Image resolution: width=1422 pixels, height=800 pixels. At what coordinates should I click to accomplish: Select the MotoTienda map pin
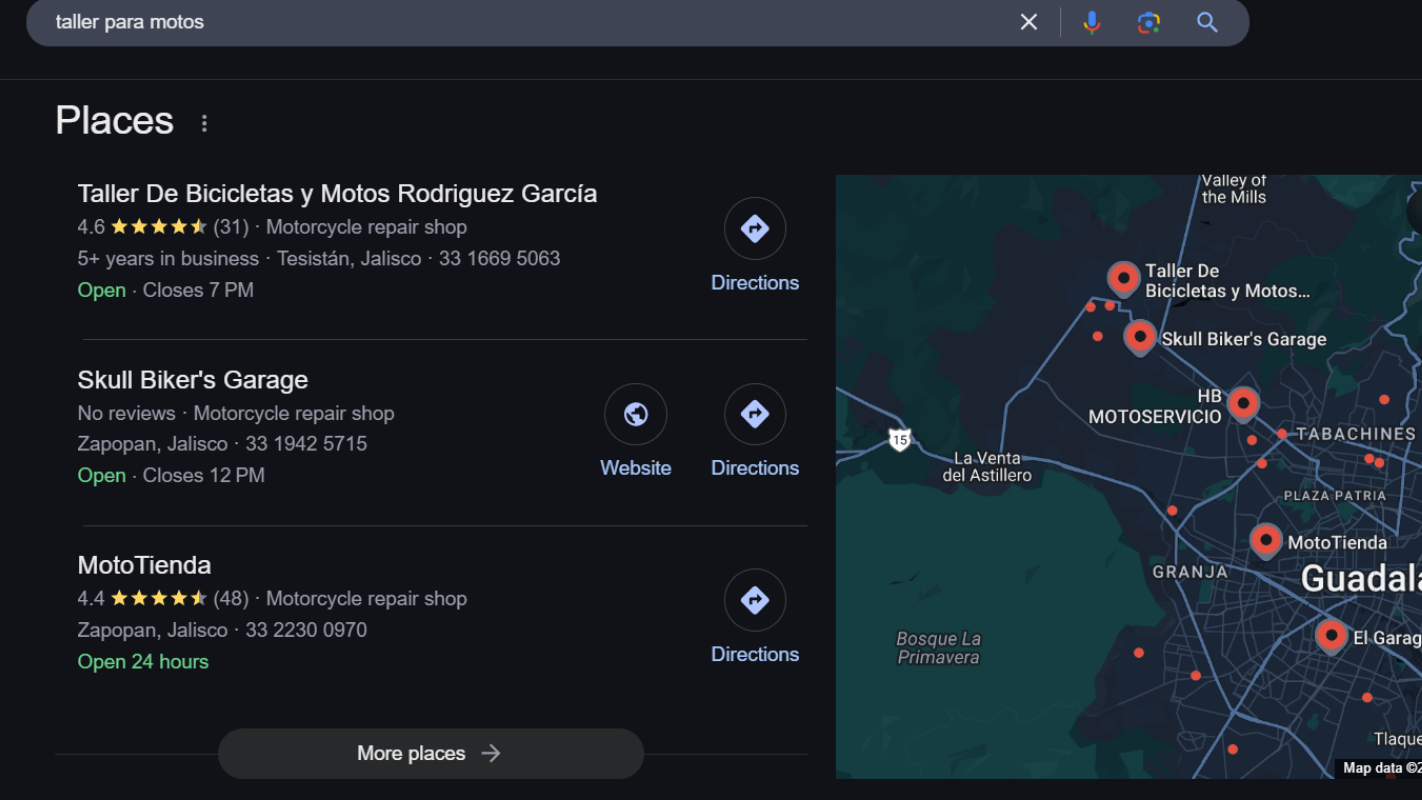(1266, 540)
